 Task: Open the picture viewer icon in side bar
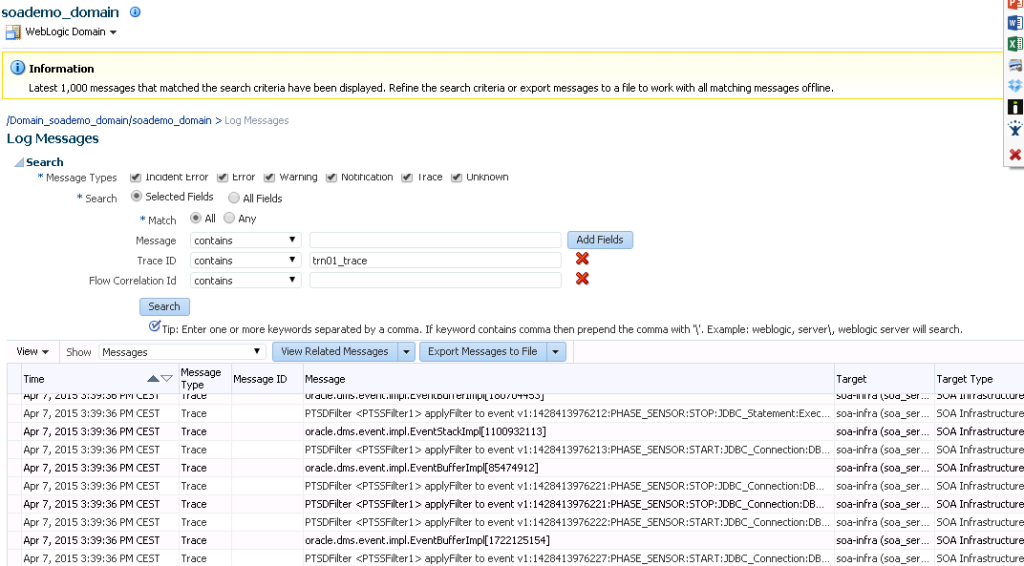[1015, 65]
